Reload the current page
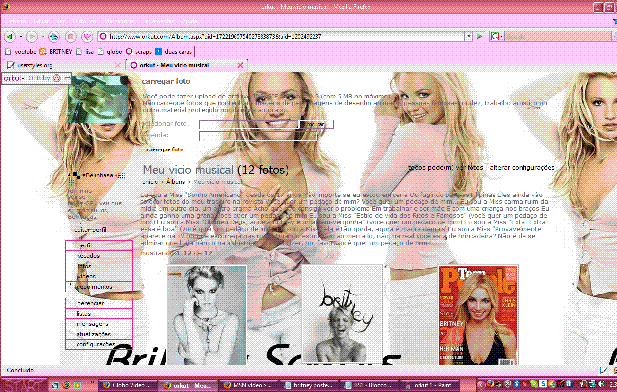This screenshot has width=617, height=392. [54, 37]
